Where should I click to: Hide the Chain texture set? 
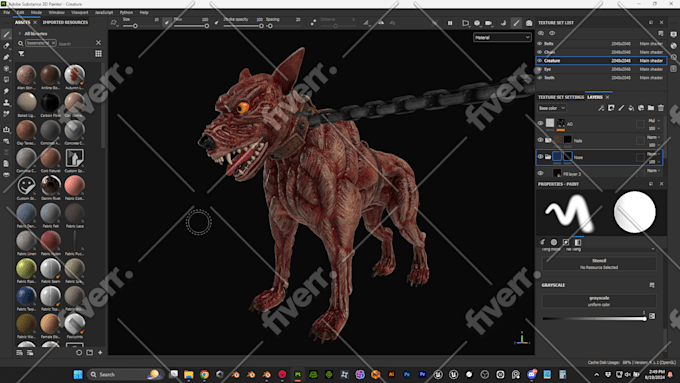coord(540,52)
